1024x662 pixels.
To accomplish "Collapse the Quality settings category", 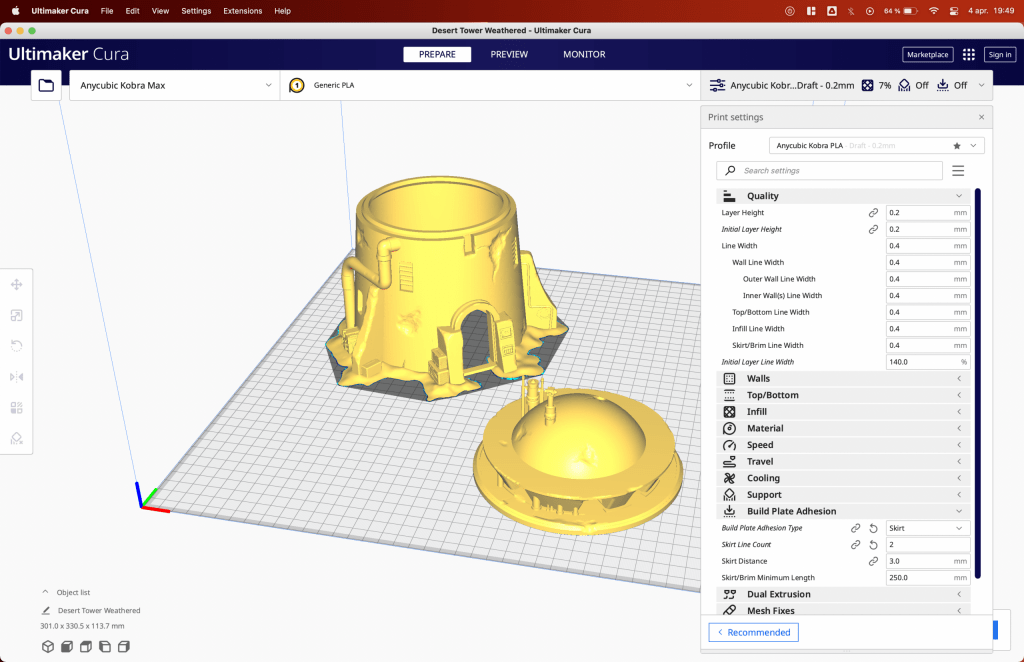I will point(842,196).
